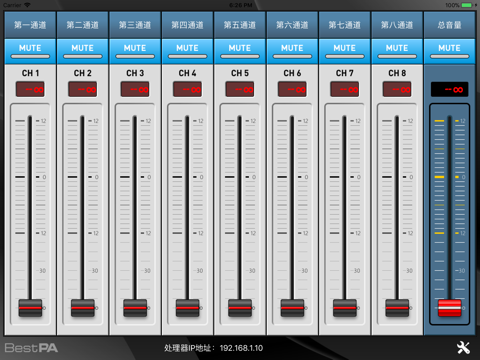
Task: Select the 第六通道 channel name header
Action: pos(292,25)
